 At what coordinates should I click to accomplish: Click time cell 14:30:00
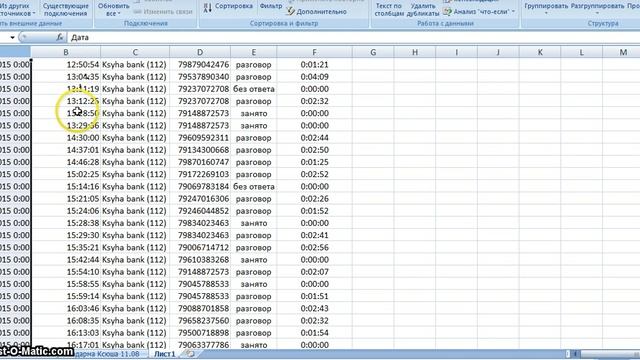(x=66, y=138)
